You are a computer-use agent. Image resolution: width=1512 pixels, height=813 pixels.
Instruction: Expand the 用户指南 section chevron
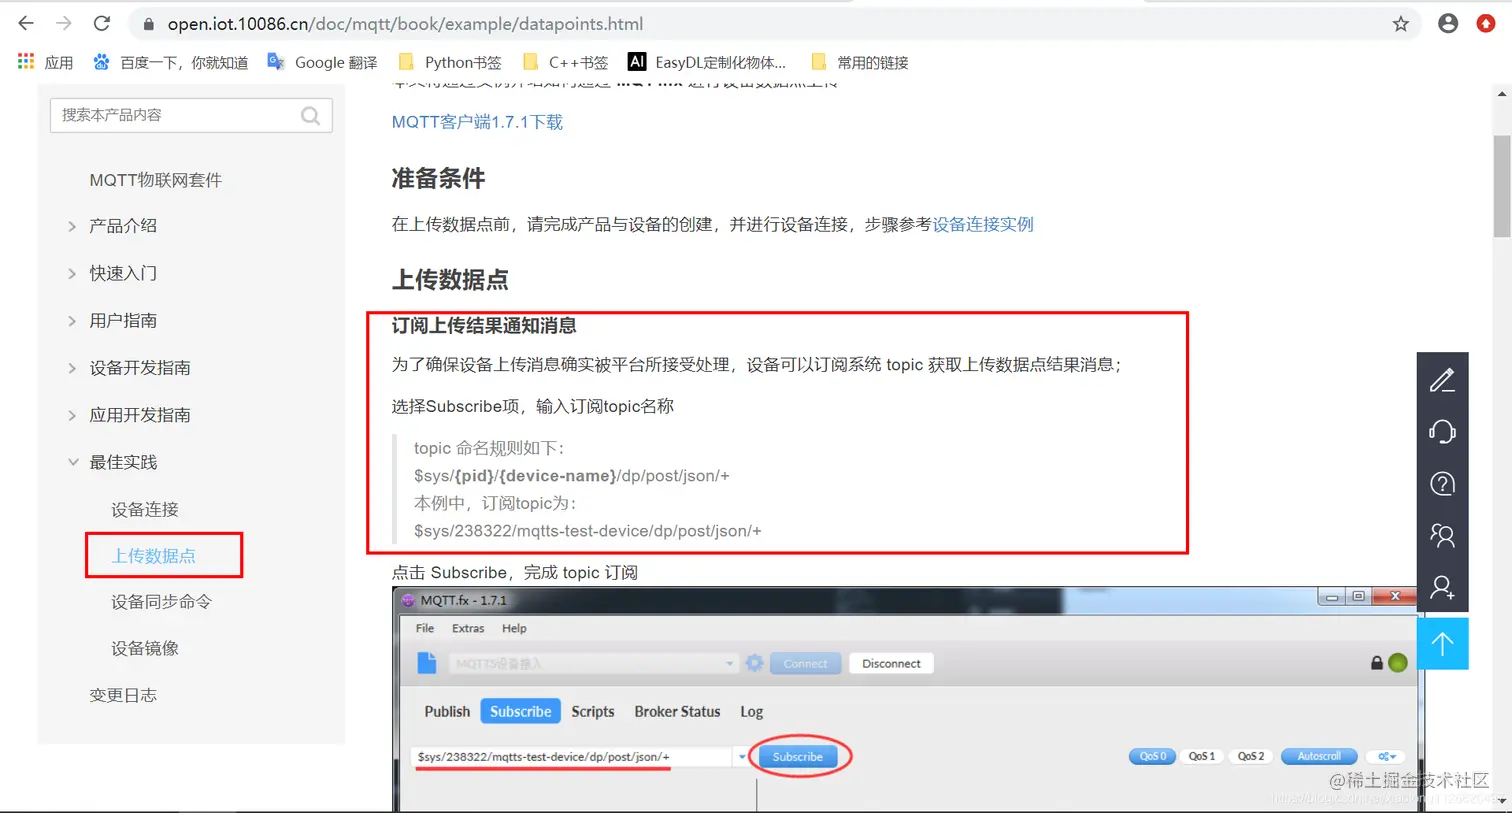72,321
